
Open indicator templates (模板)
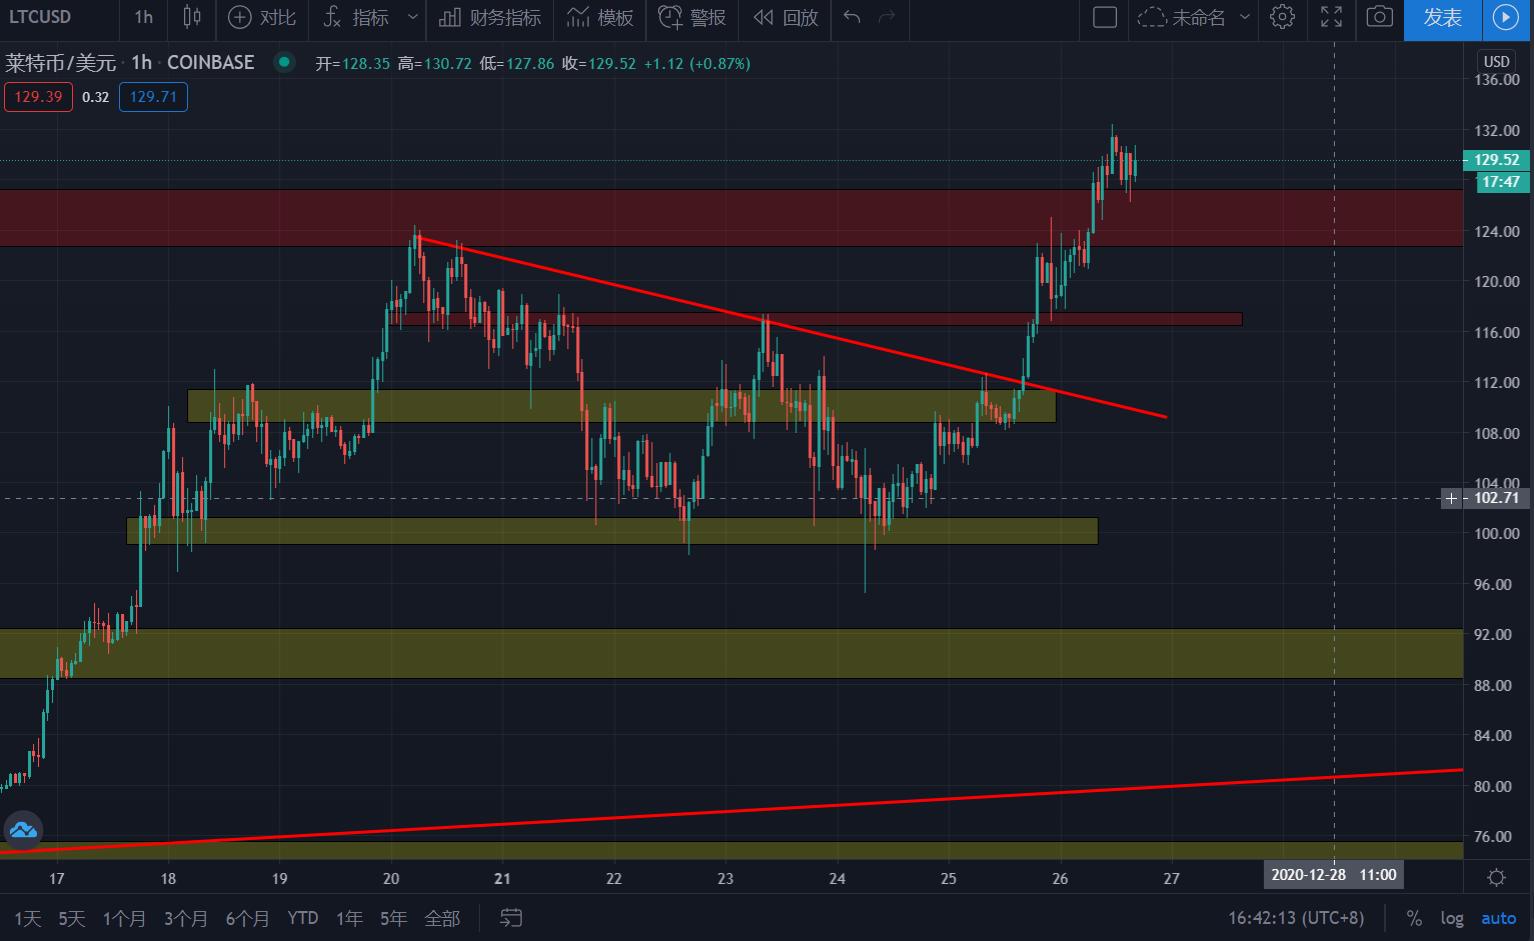tap(600, 17)
